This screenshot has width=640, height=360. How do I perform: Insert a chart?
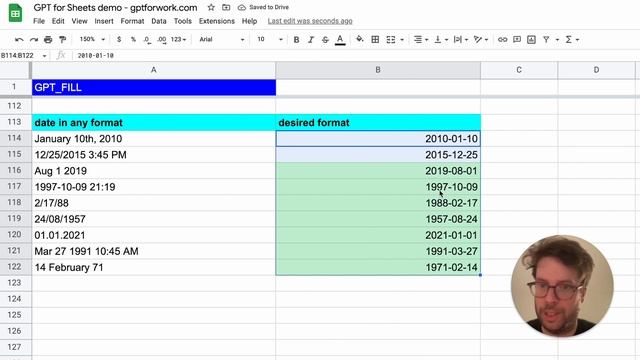tap(531, 40)
